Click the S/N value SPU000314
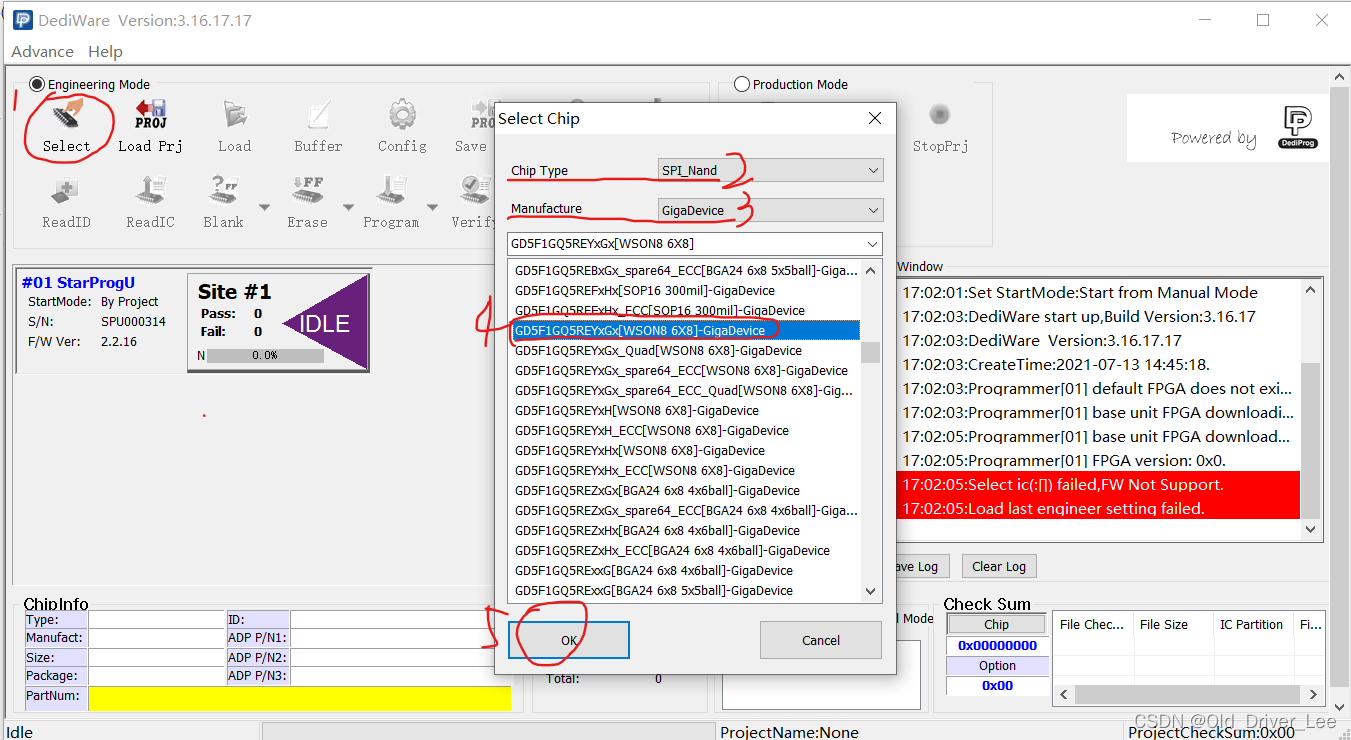Viewport: 1351px width, 740px height. [x=133, y=321]
